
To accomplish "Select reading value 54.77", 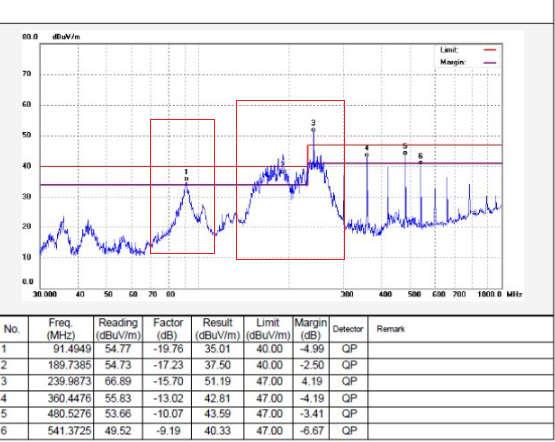I will pyautogui.click(x=118, y=349).
